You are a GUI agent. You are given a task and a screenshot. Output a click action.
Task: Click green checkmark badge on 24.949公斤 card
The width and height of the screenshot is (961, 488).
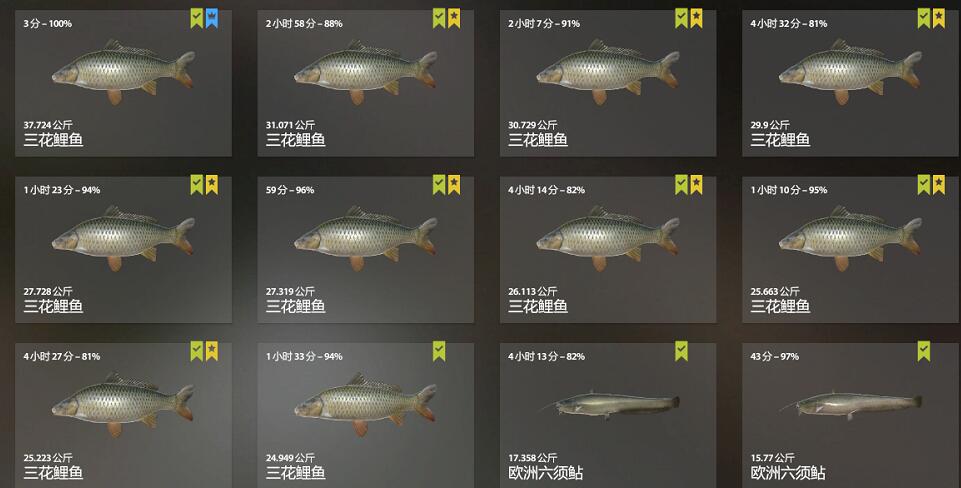pos(439,351)
